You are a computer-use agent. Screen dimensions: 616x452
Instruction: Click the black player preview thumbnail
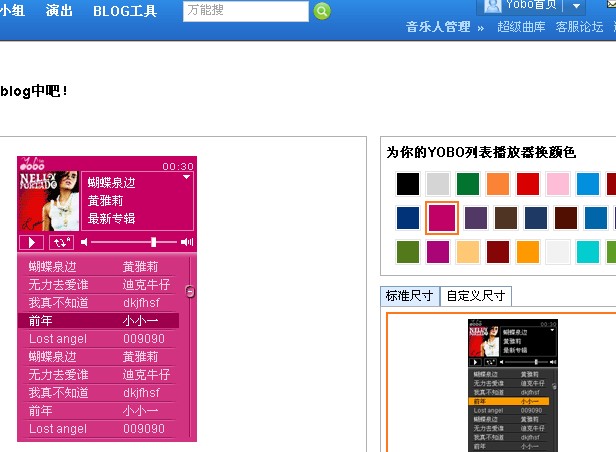coord(513,385)
